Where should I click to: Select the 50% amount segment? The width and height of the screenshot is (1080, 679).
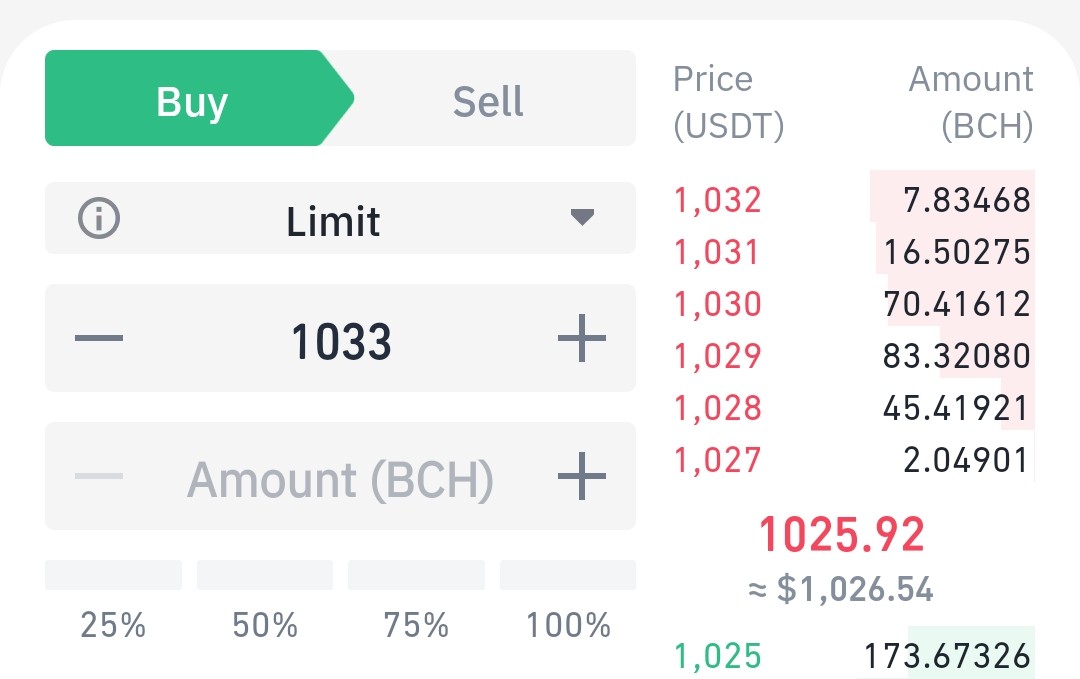click(x=264, y=575)
